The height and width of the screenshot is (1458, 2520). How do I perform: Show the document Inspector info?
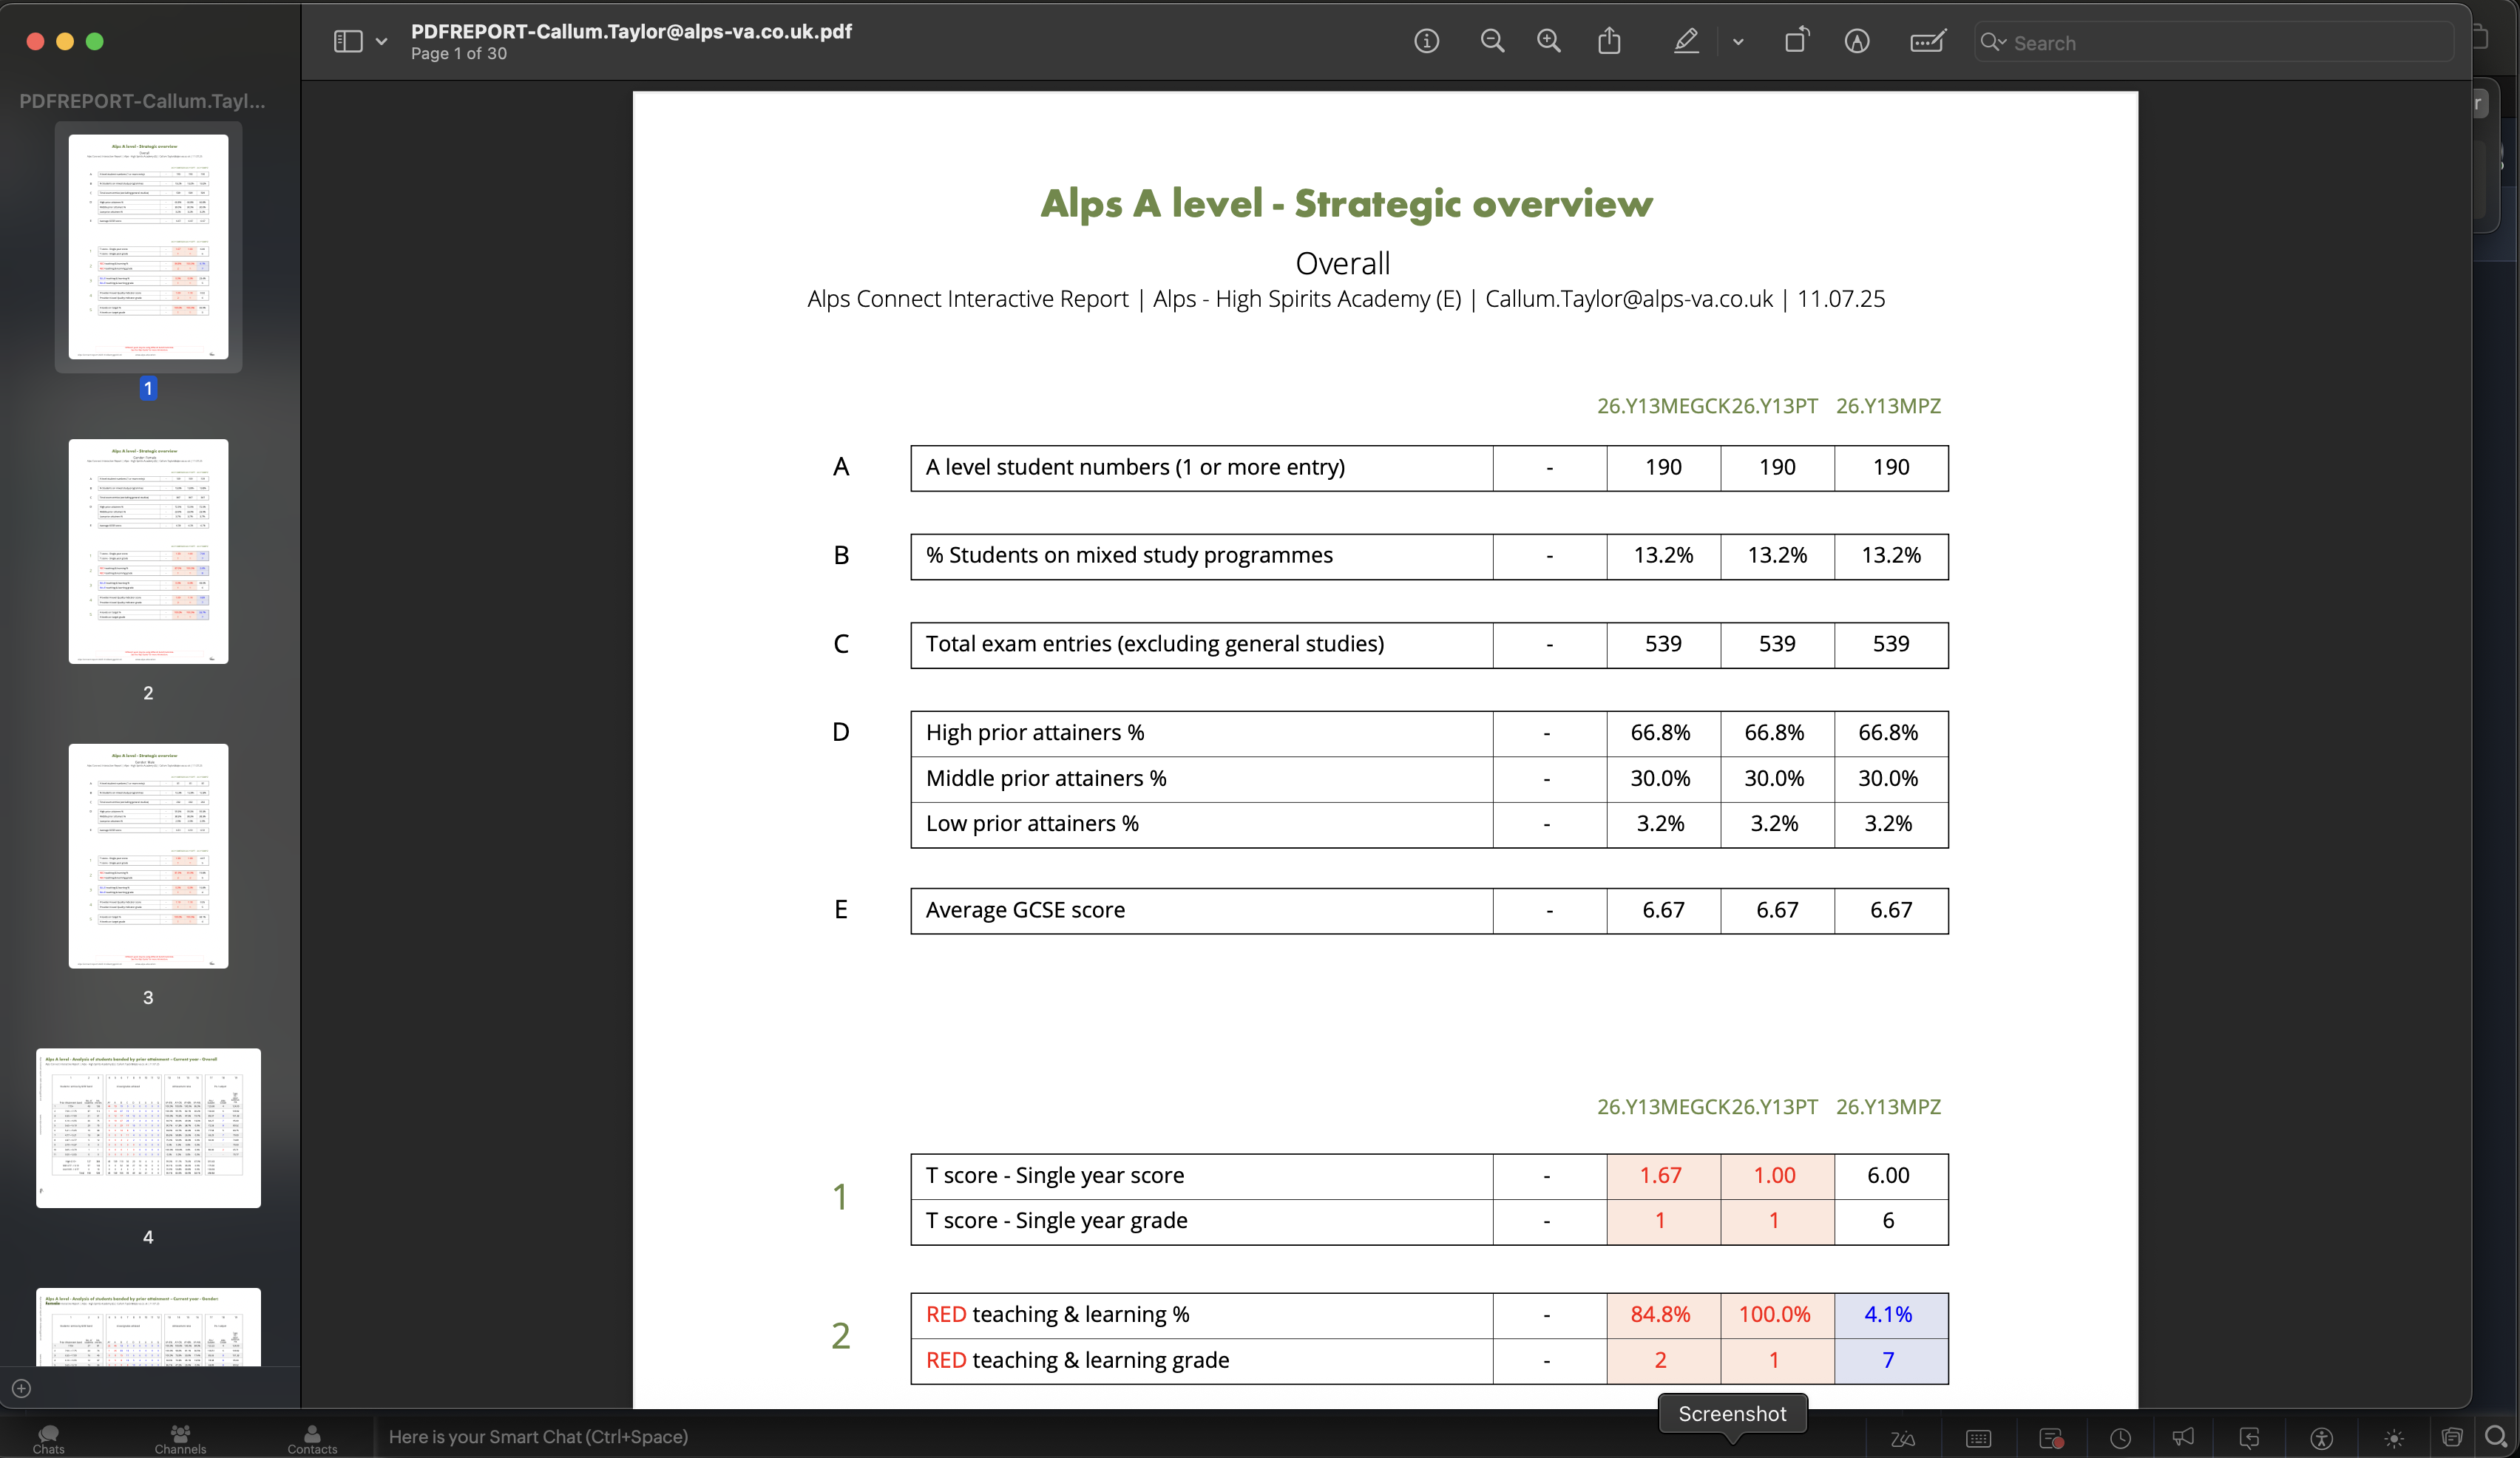click(1426, 41)
